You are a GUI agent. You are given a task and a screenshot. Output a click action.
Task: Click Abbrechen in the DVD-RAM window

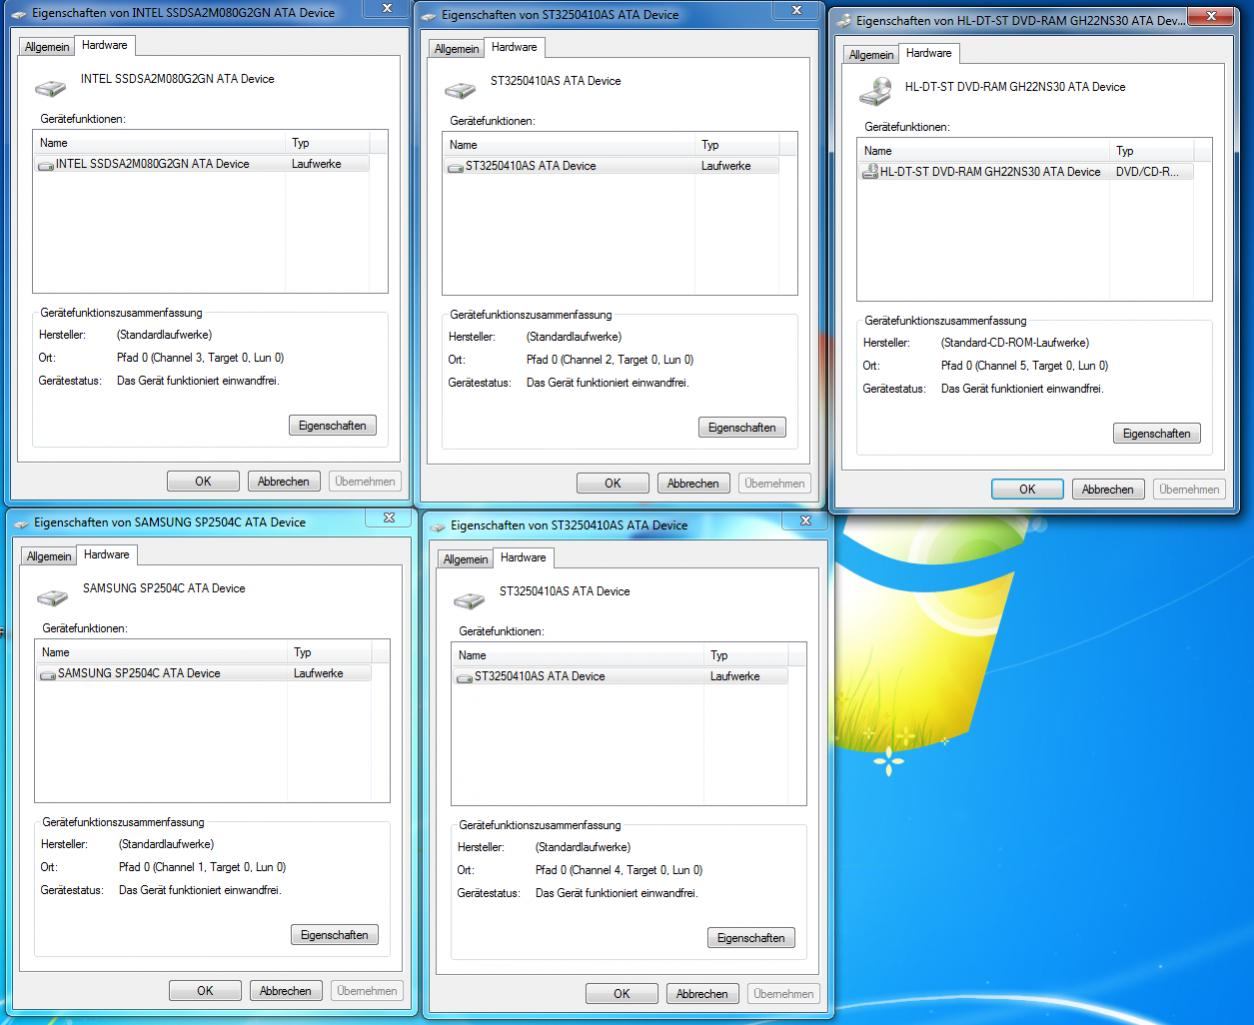[1108, 489]
